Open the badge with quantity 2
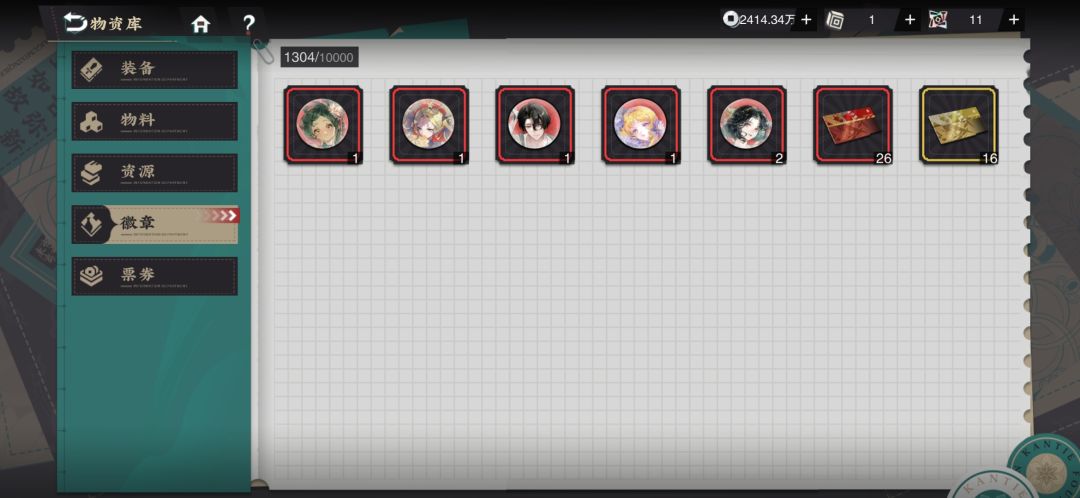 pos(747,125)
